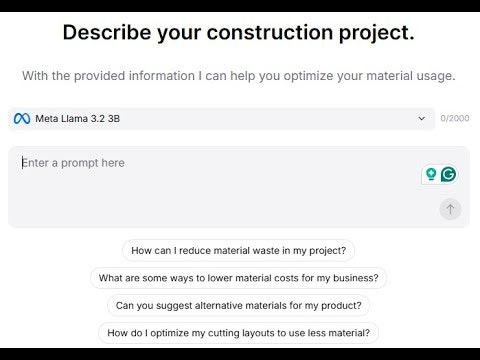The height and width of the screenshot is (360, 480).
Task: Expand the model selector chevron arrow
Action: [422, 118]
